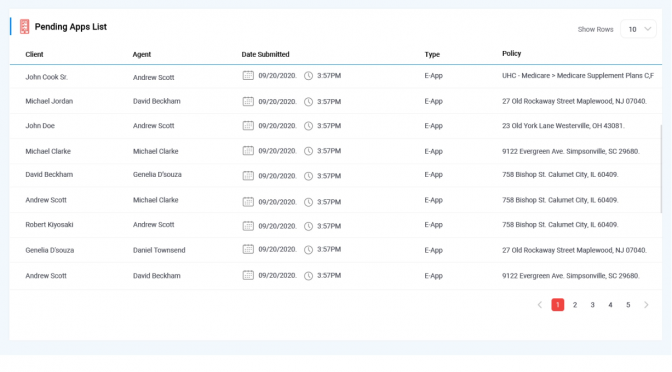Click the clock icon in Genelia D'souza client row
Image resolution: width=672 pixels, height=372 pixels.
coord(308,249)
